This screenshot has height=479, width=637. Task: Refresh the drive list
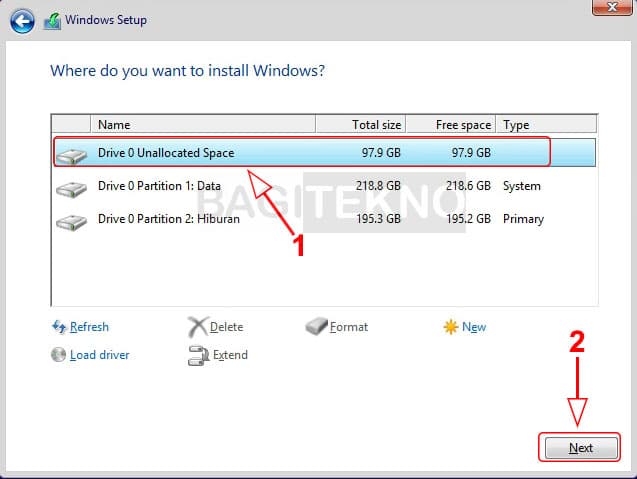point(89,327)
